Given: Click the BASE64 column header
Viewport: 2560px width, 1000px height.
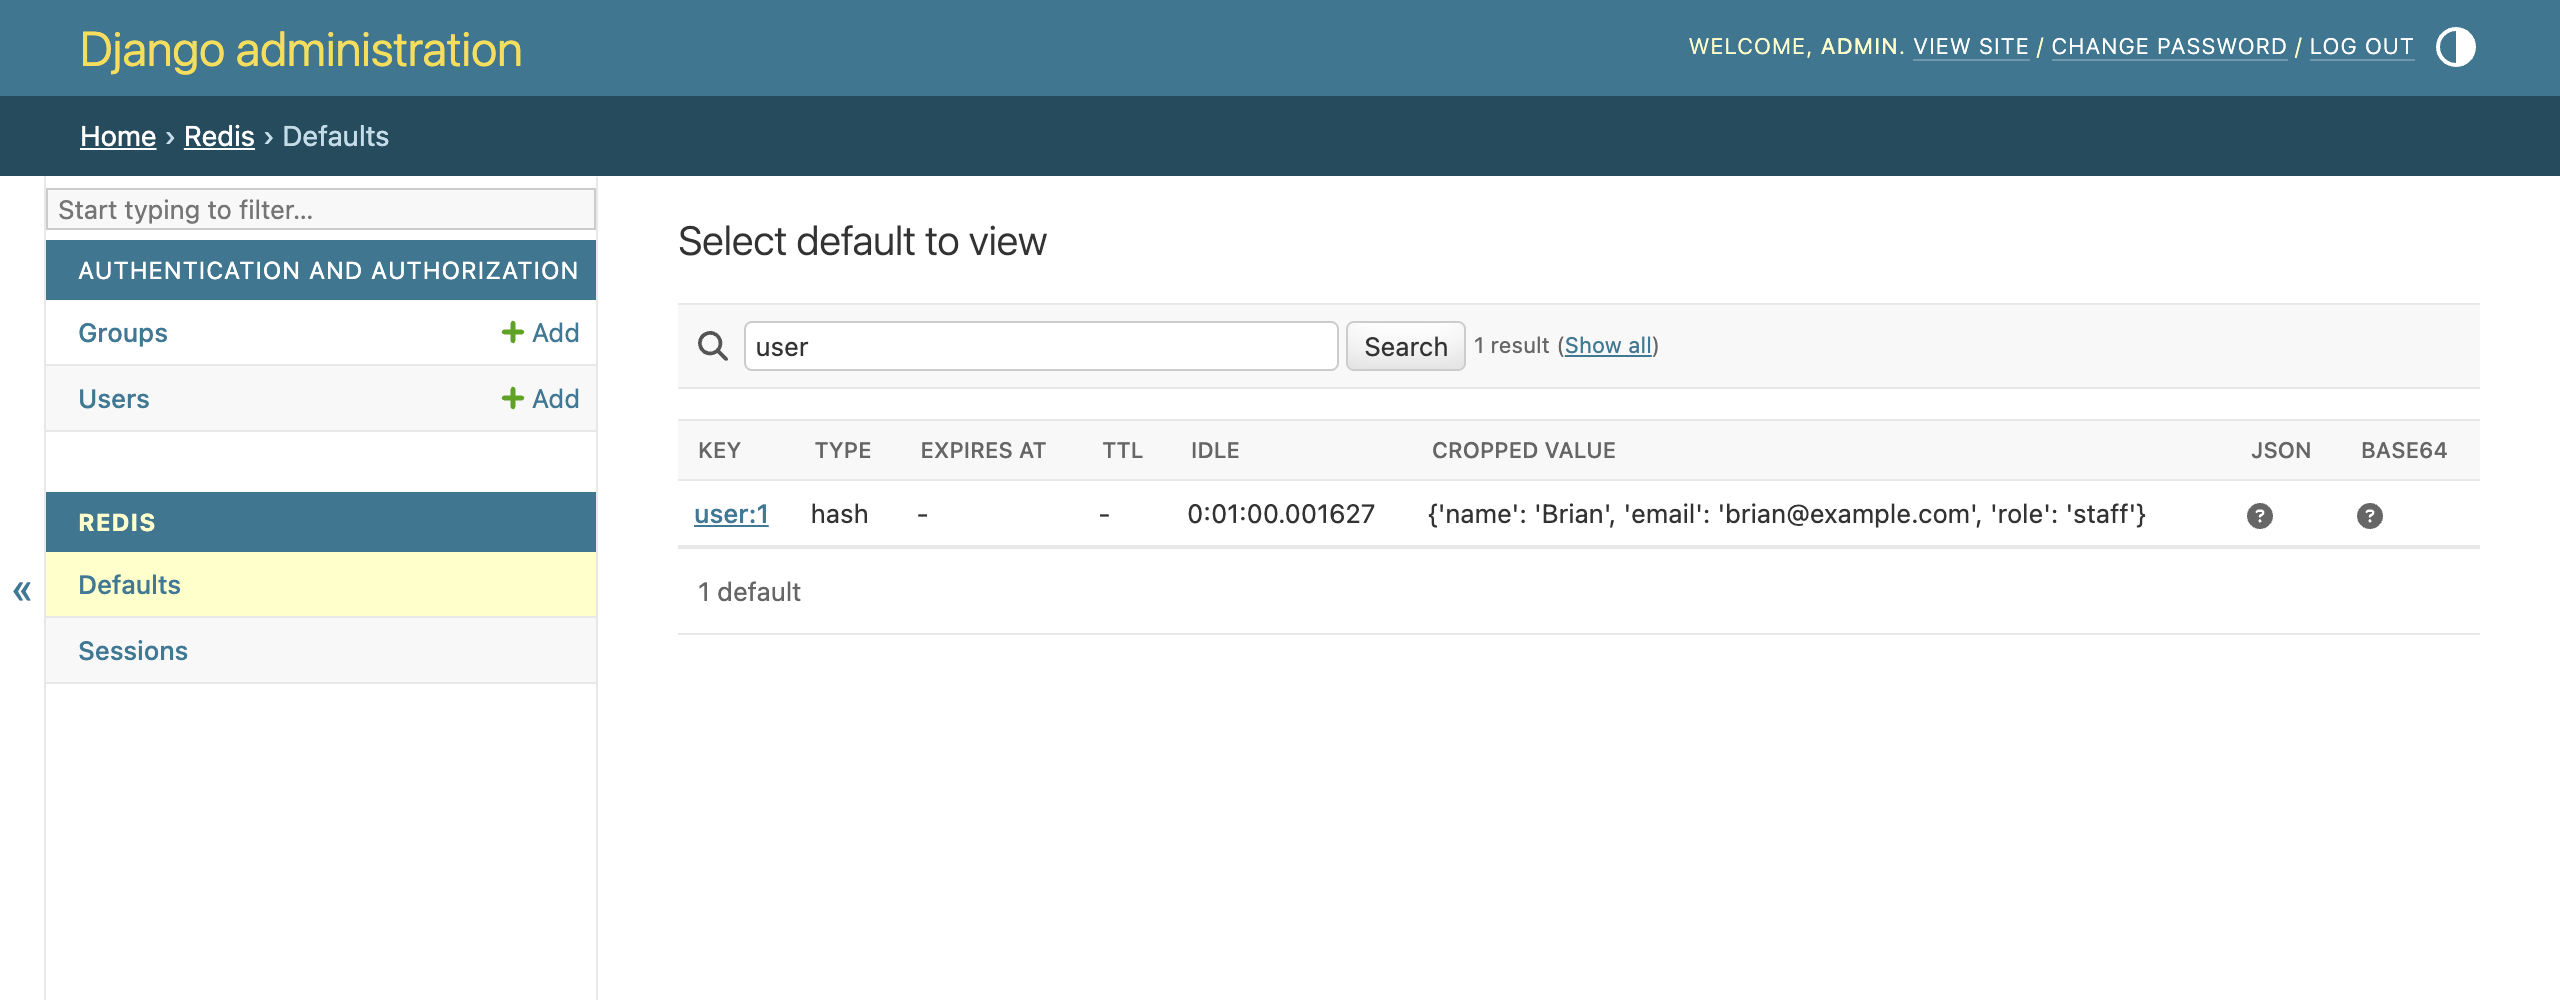Looking at the screenshot, I should point(2404,450).
